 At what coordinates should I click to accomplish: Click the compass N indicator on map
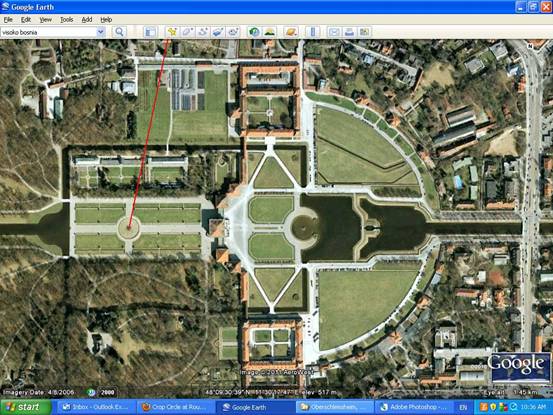(x=529, y=46)
